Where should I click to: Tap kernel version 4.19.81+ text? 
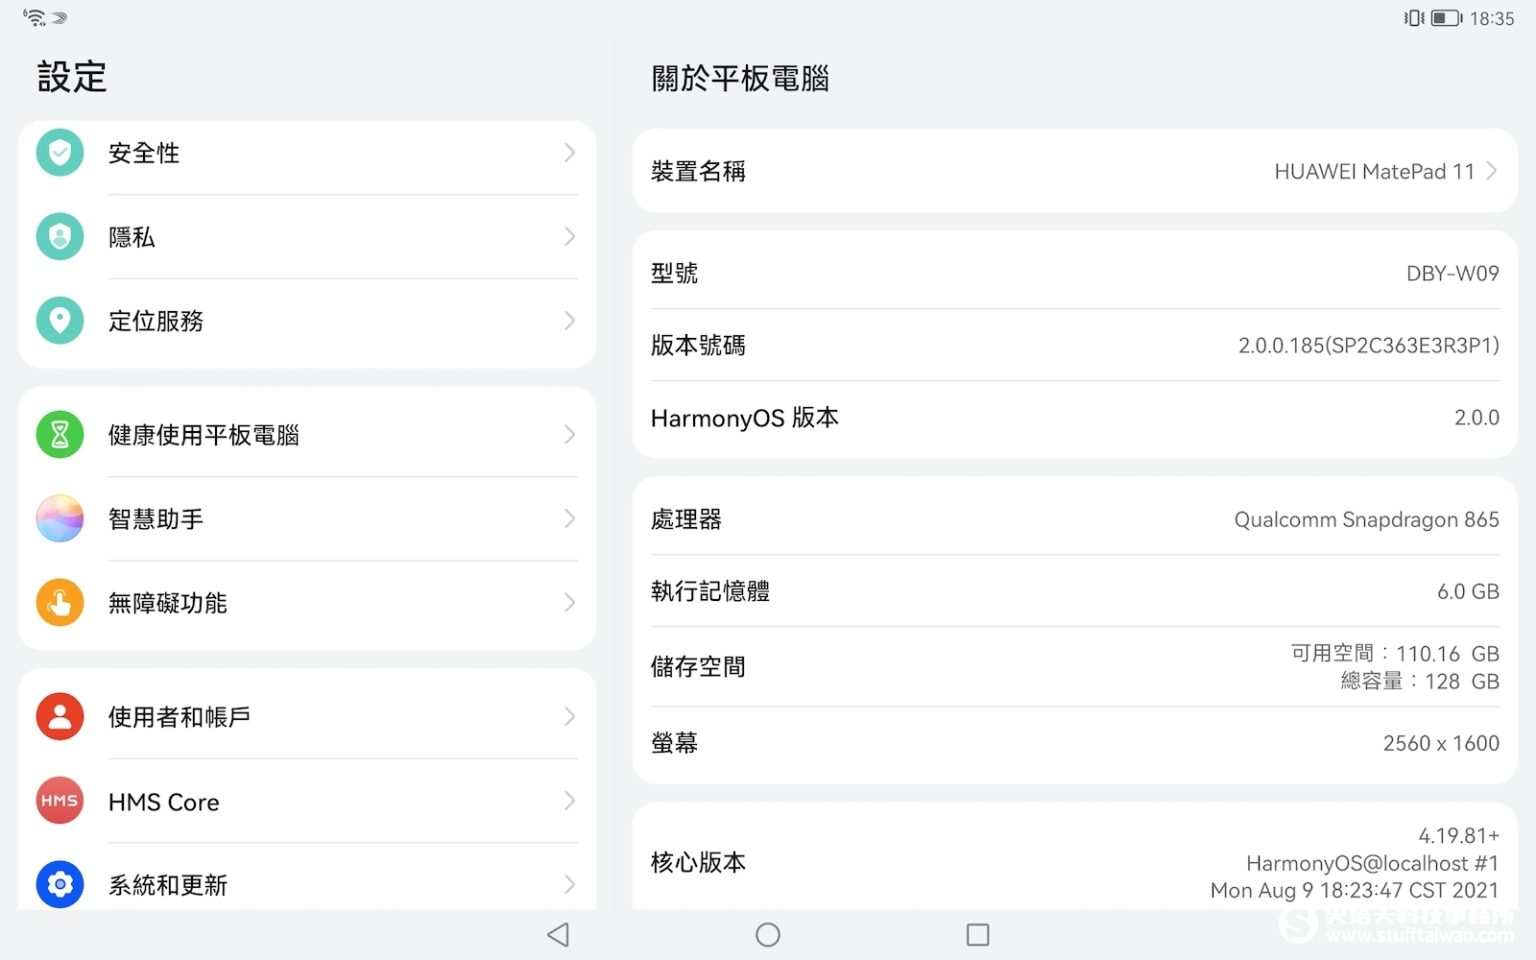point(1459,835)
